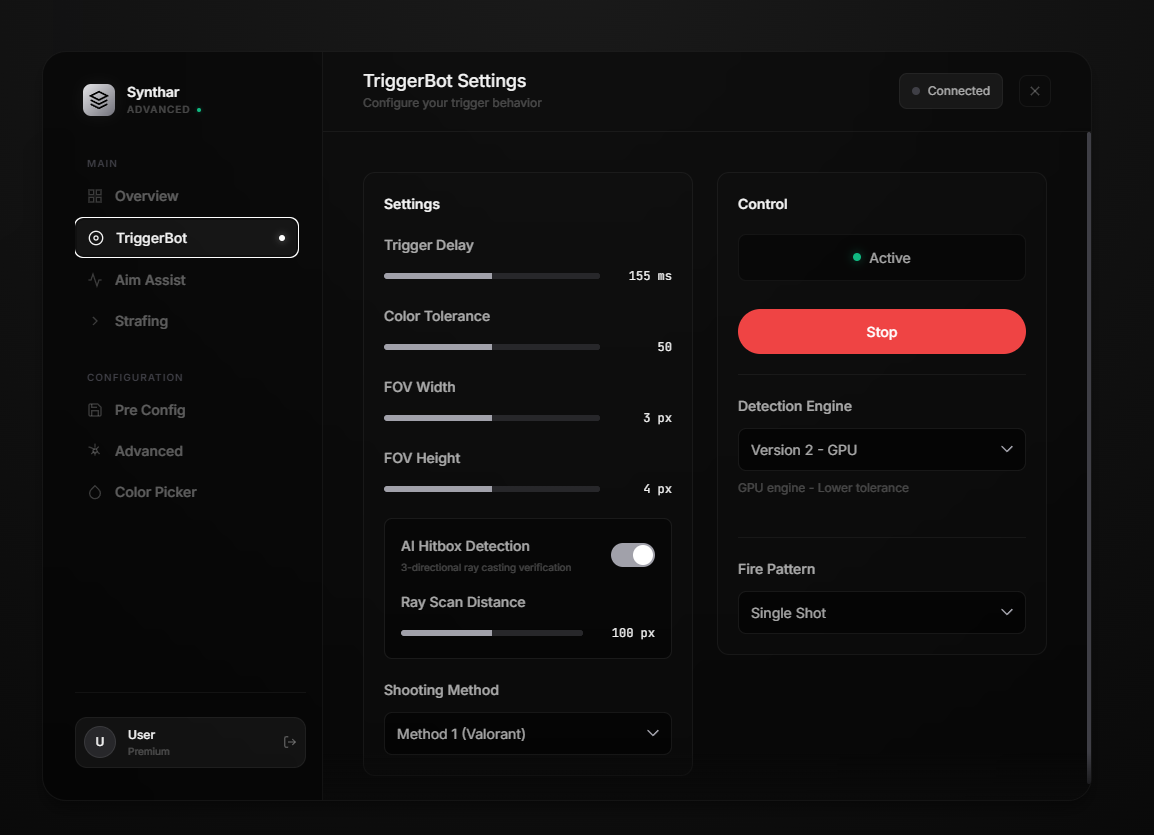
Task: Click the Synthar logo icon
Action: pyautogui.click(x=98, y=100)
